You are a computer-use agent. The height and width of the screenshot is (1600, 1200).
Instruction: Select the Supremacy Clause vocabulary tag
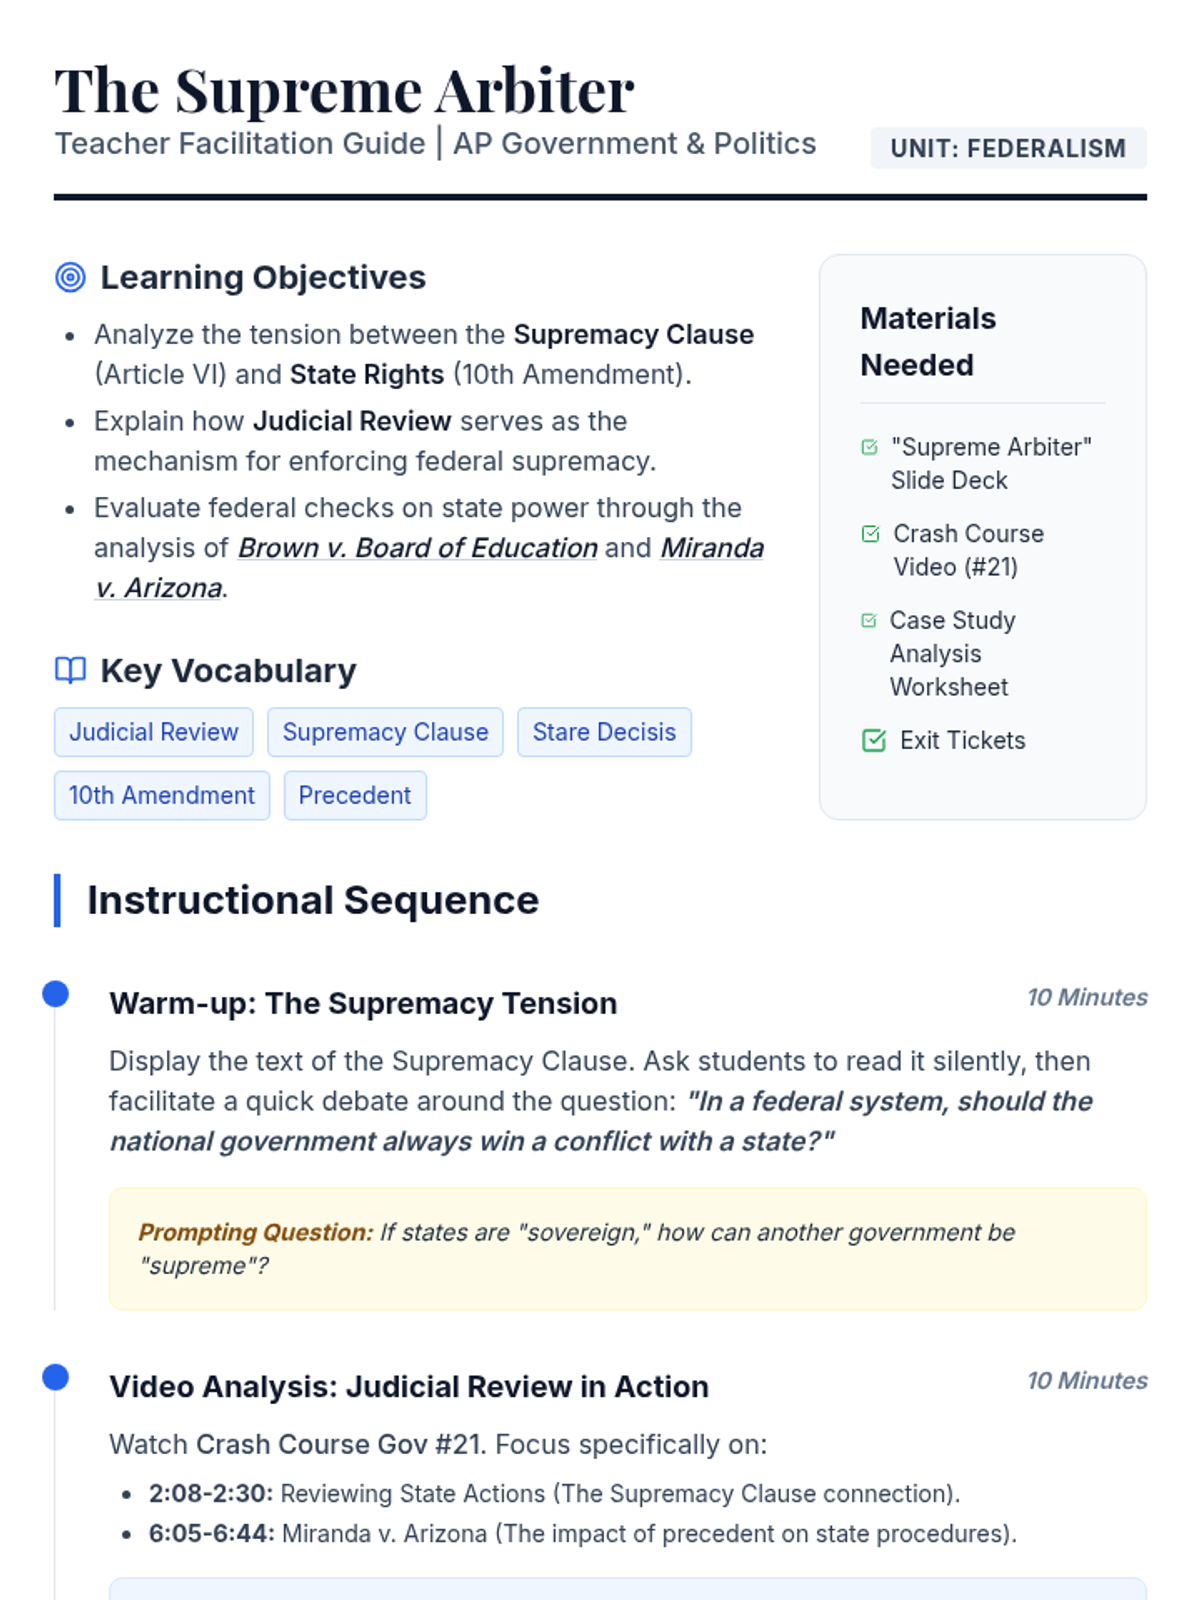385,732
